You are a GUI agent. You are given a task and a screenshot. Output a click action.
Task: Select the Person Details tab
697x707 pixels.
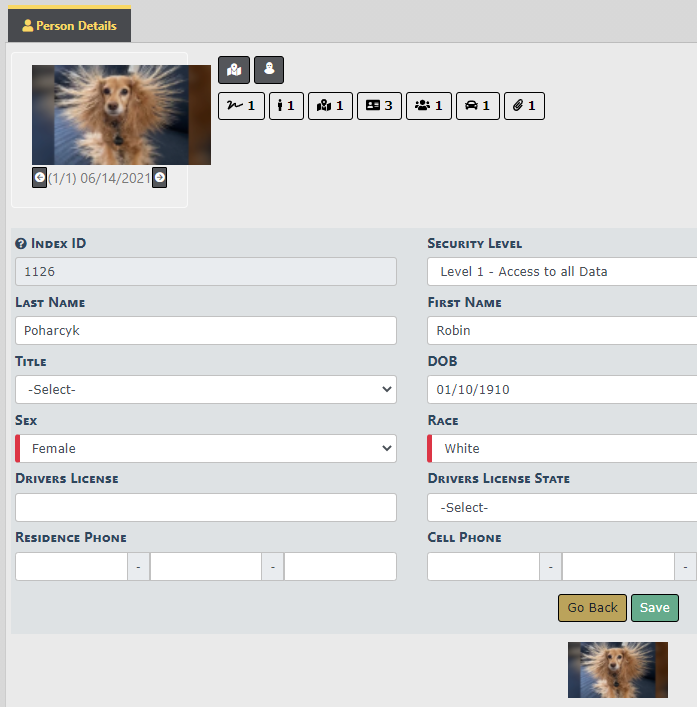click(69, 25)
